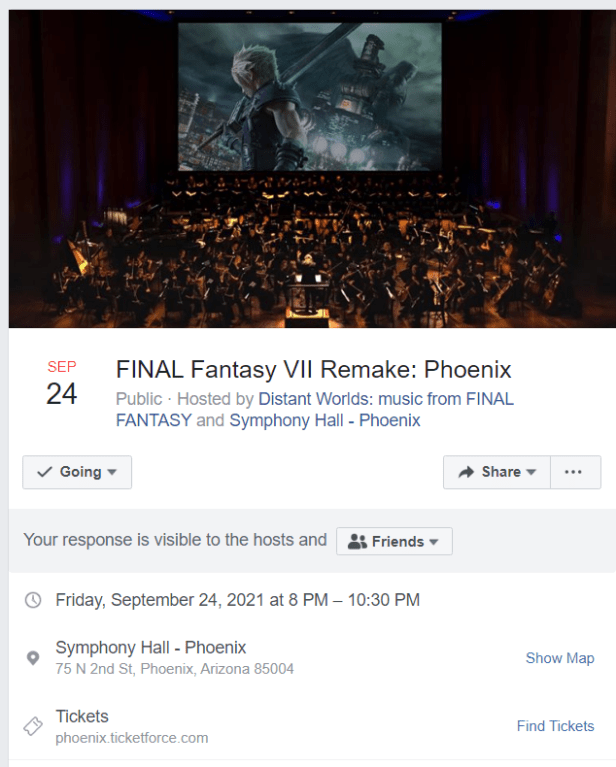Image resolution: width=616 pixels, height=767 pixels.
Task: Click the checkmark icon on Going
Action: 44,472
